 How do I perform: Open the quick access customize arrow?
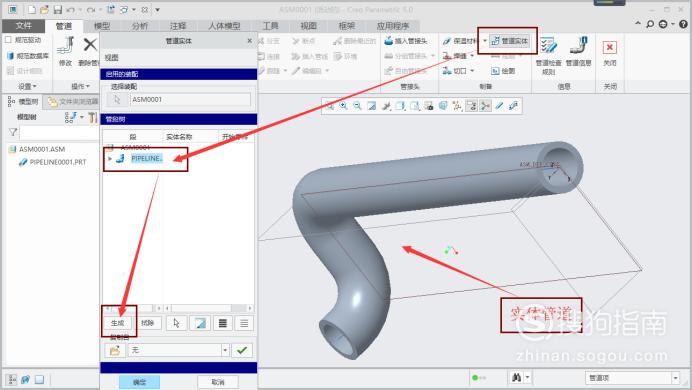coord(158,10)
